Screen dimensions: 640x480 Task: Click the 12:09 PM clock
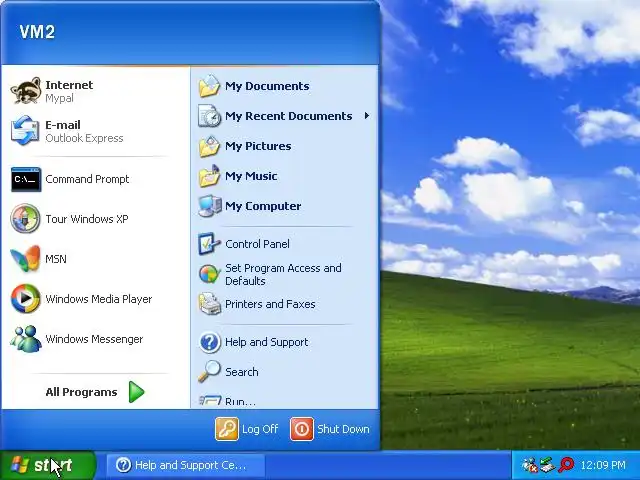coord(603,465)
